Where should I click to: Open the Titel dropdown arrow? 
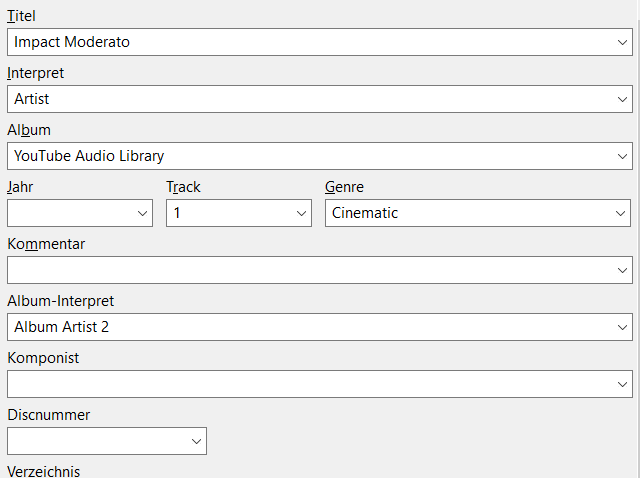click(x=622, y=42)
